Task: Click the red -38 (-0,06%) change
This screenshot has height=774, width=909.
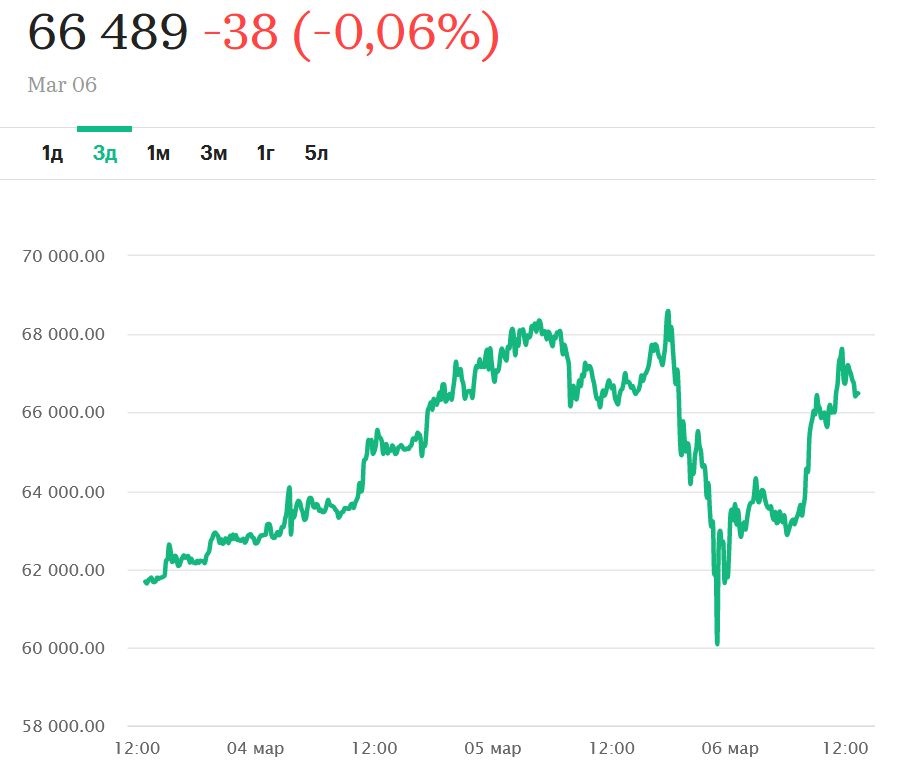Action: 350,33
